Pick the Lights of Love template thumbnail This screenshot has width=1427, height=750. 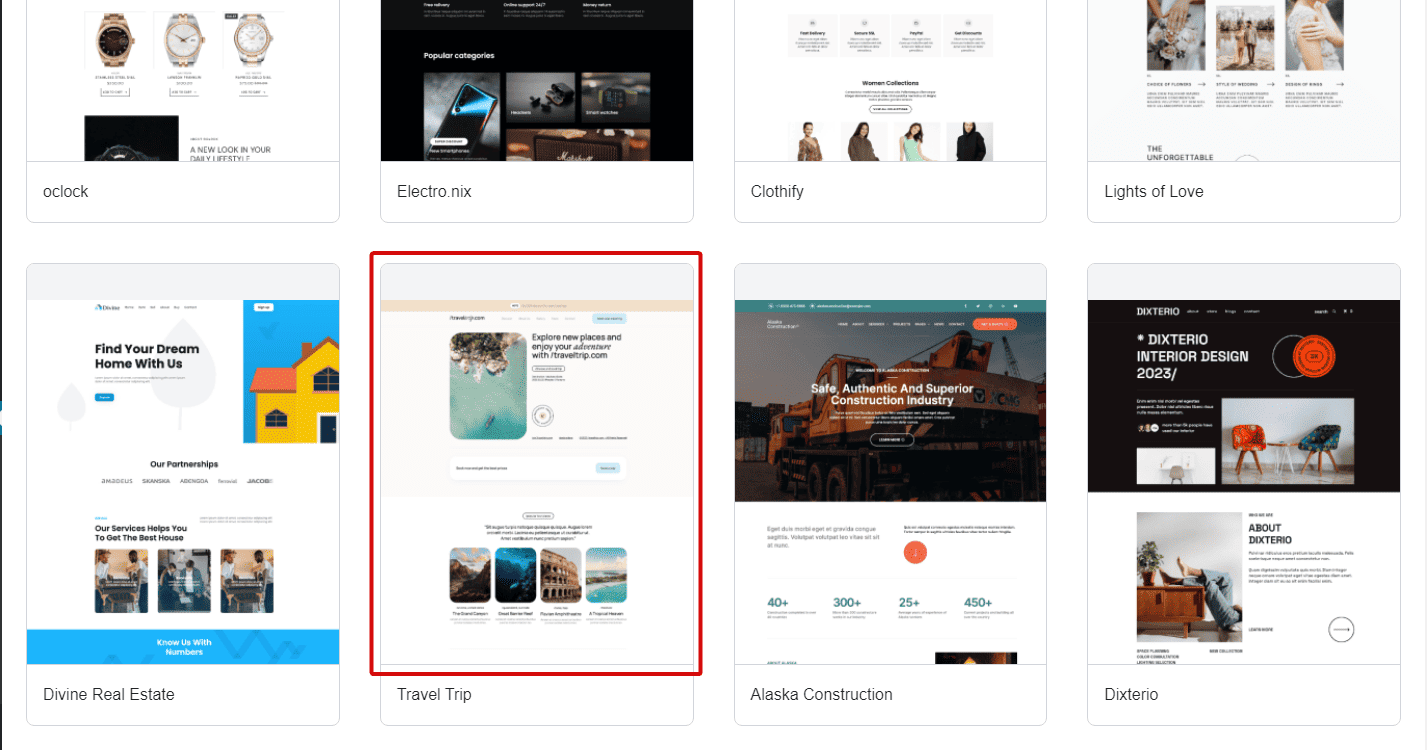1243,80
